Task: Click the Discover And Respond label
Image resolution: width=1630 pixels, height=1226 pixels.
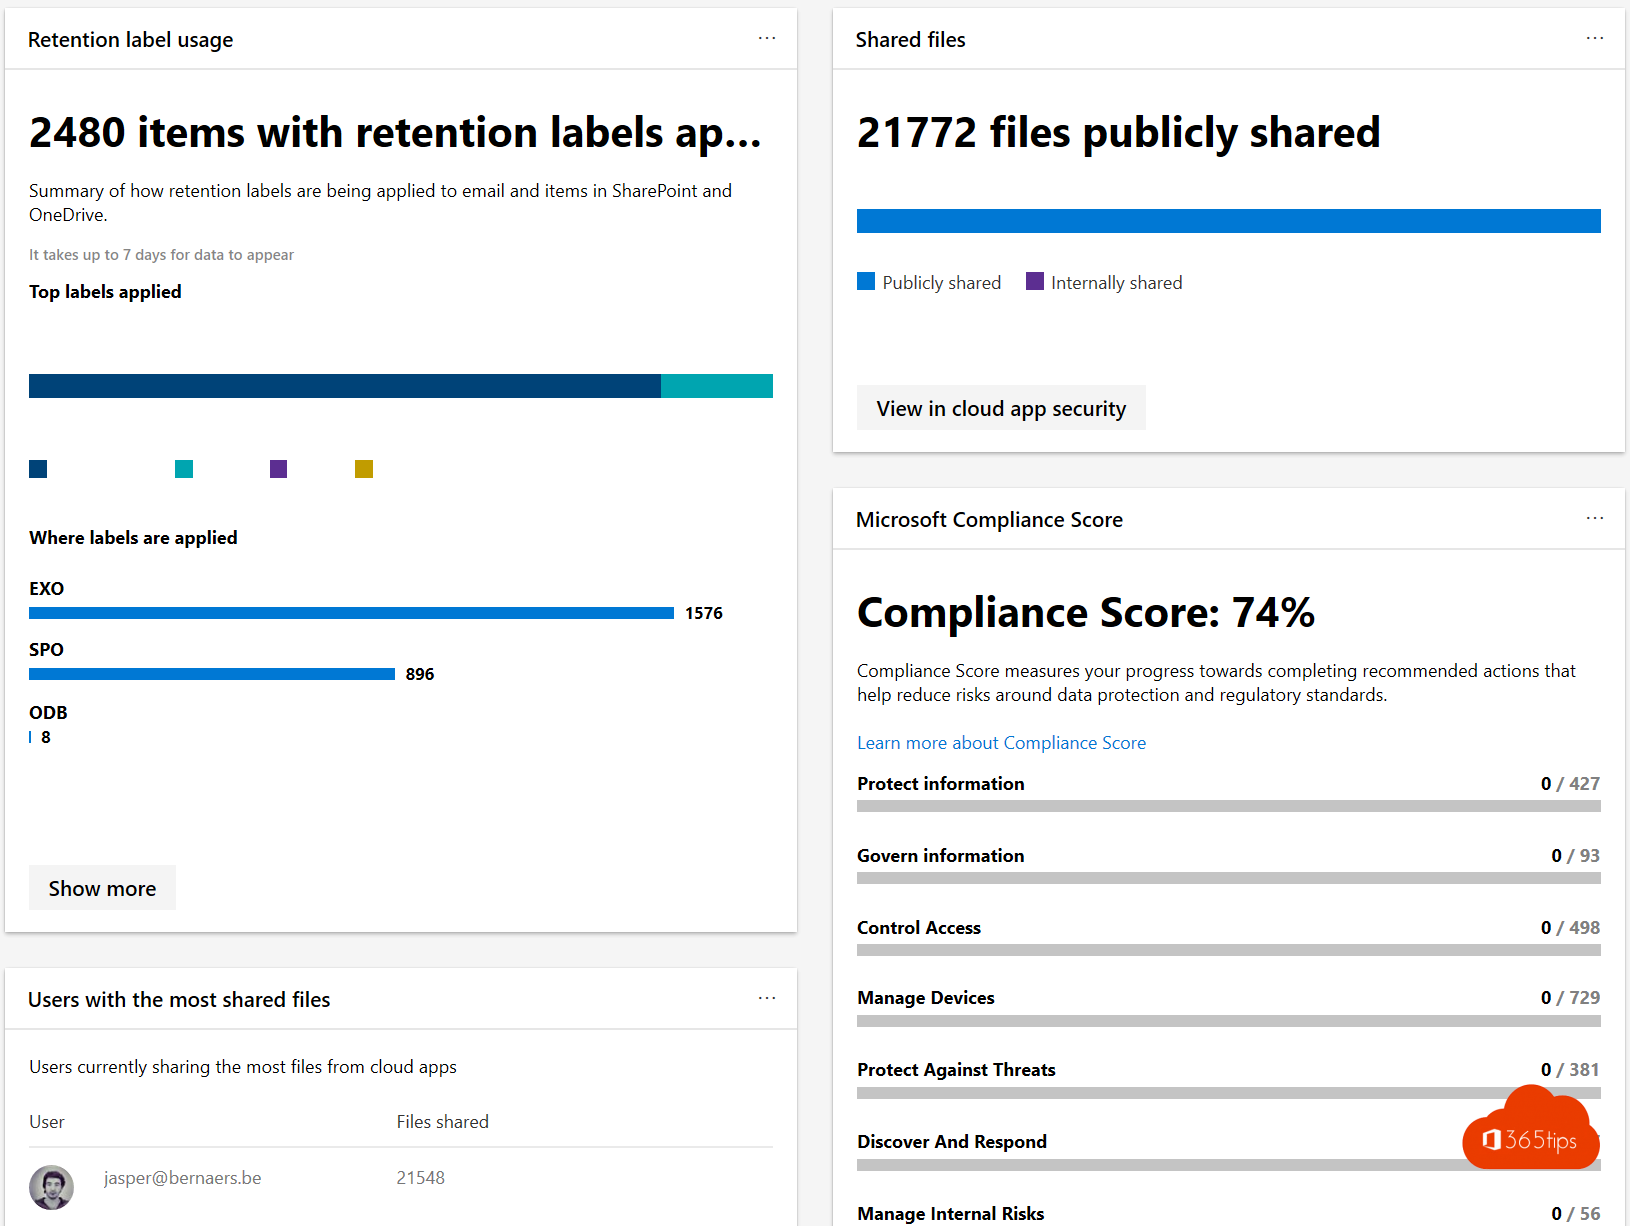Action: pyautogui.click(x=952, y=1142)
